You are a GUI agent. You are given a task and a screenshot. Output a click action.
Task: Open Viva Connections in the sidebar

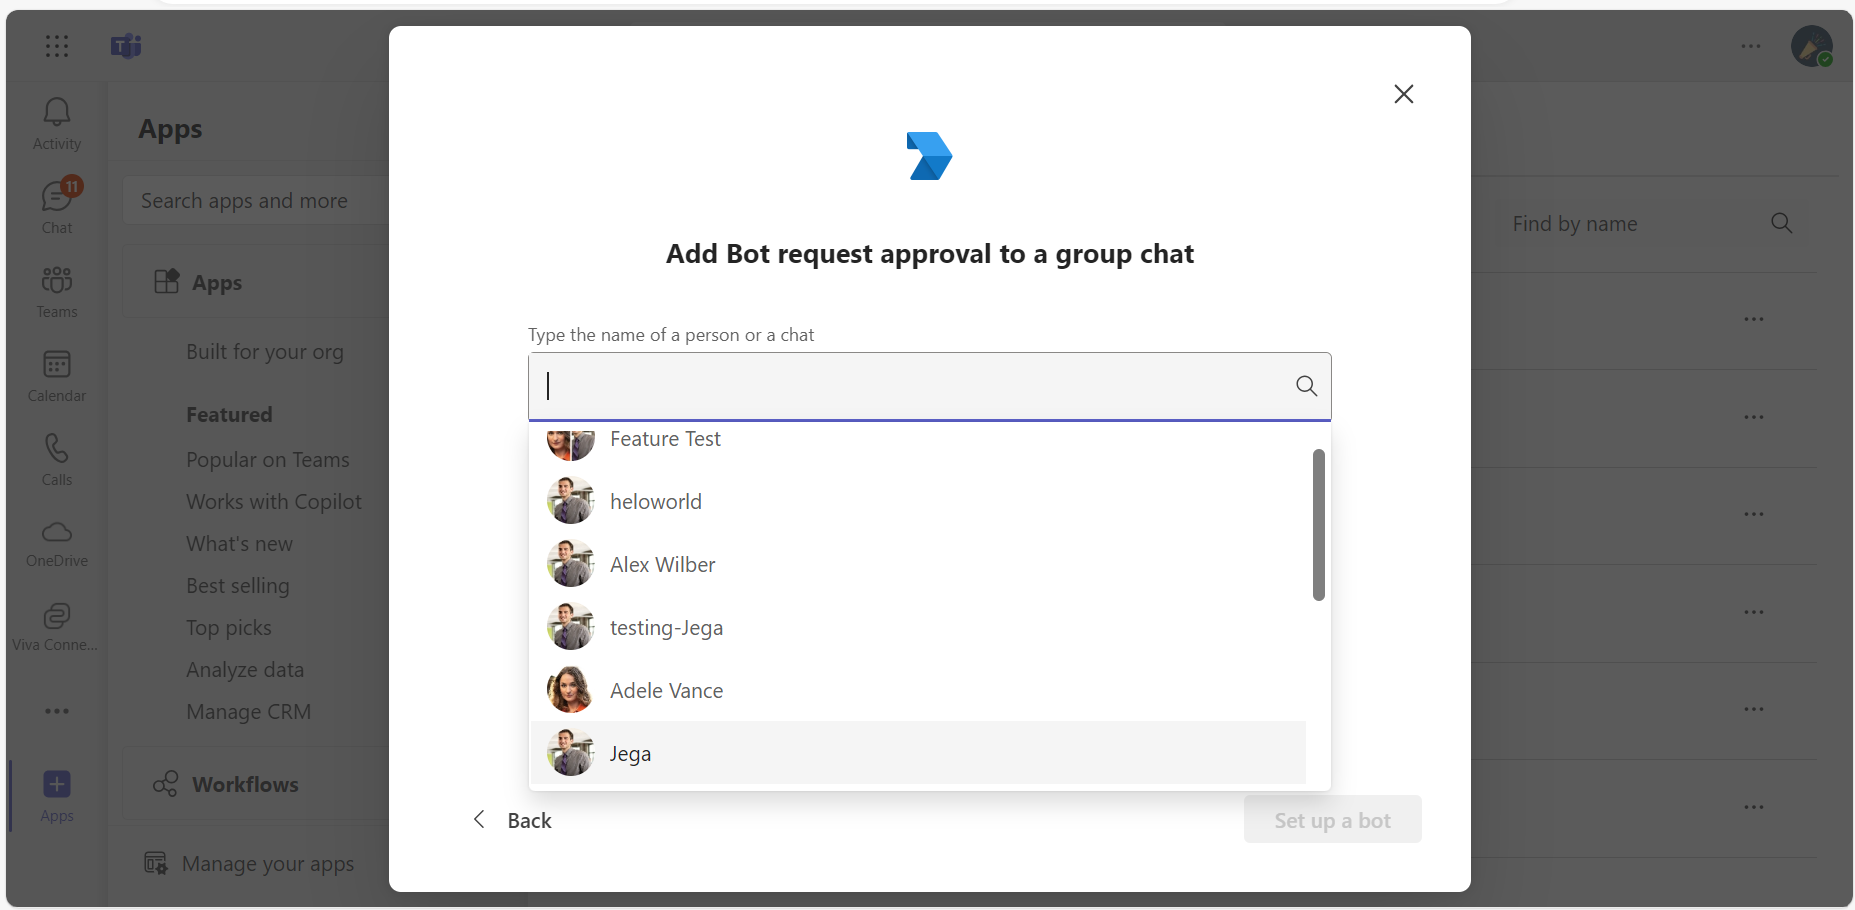tap(57, 627)
